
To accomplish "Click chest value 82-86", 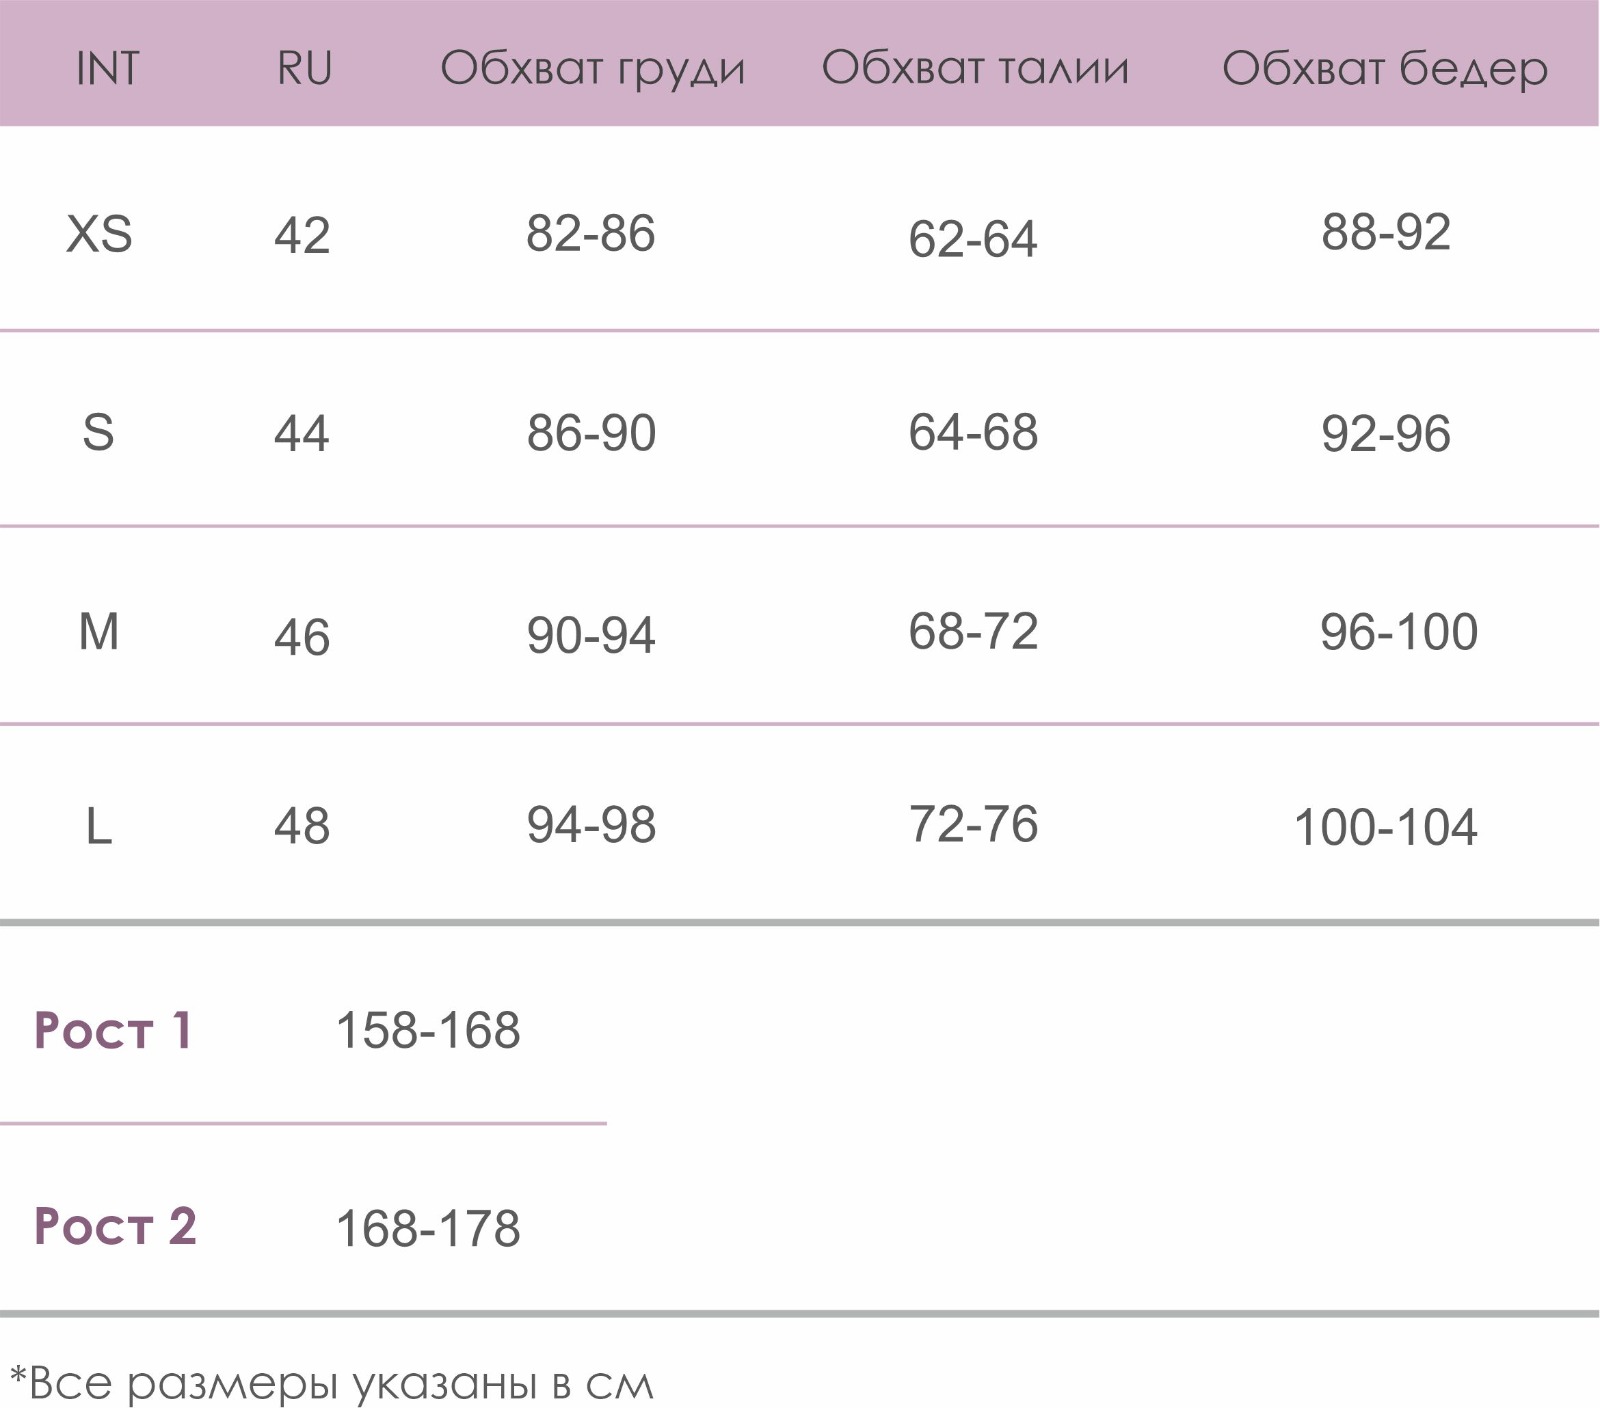I will [x=591, y=234].
